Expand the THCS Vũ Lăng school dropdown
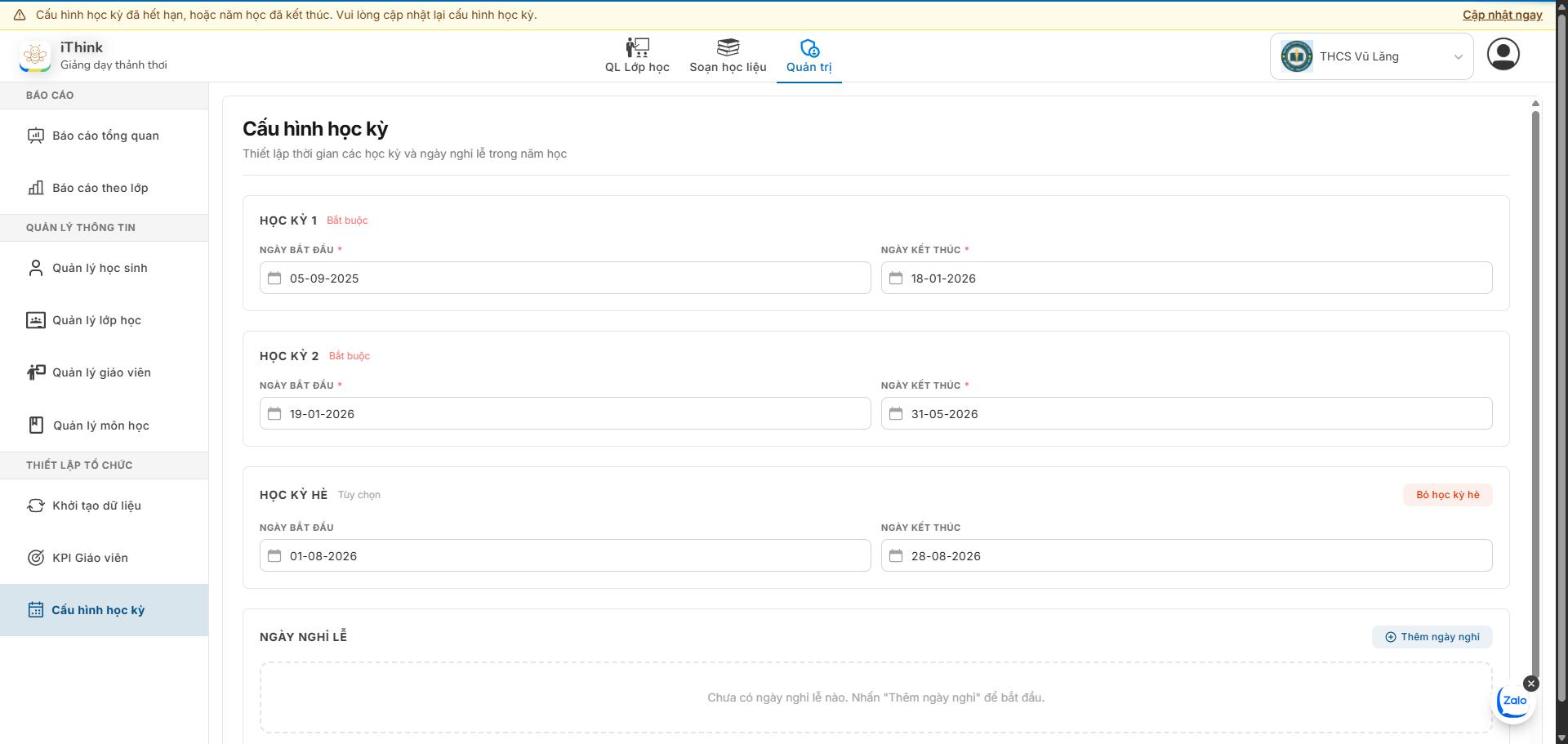This screenshot has width=1568, height=744. [x=1372, y=57]
